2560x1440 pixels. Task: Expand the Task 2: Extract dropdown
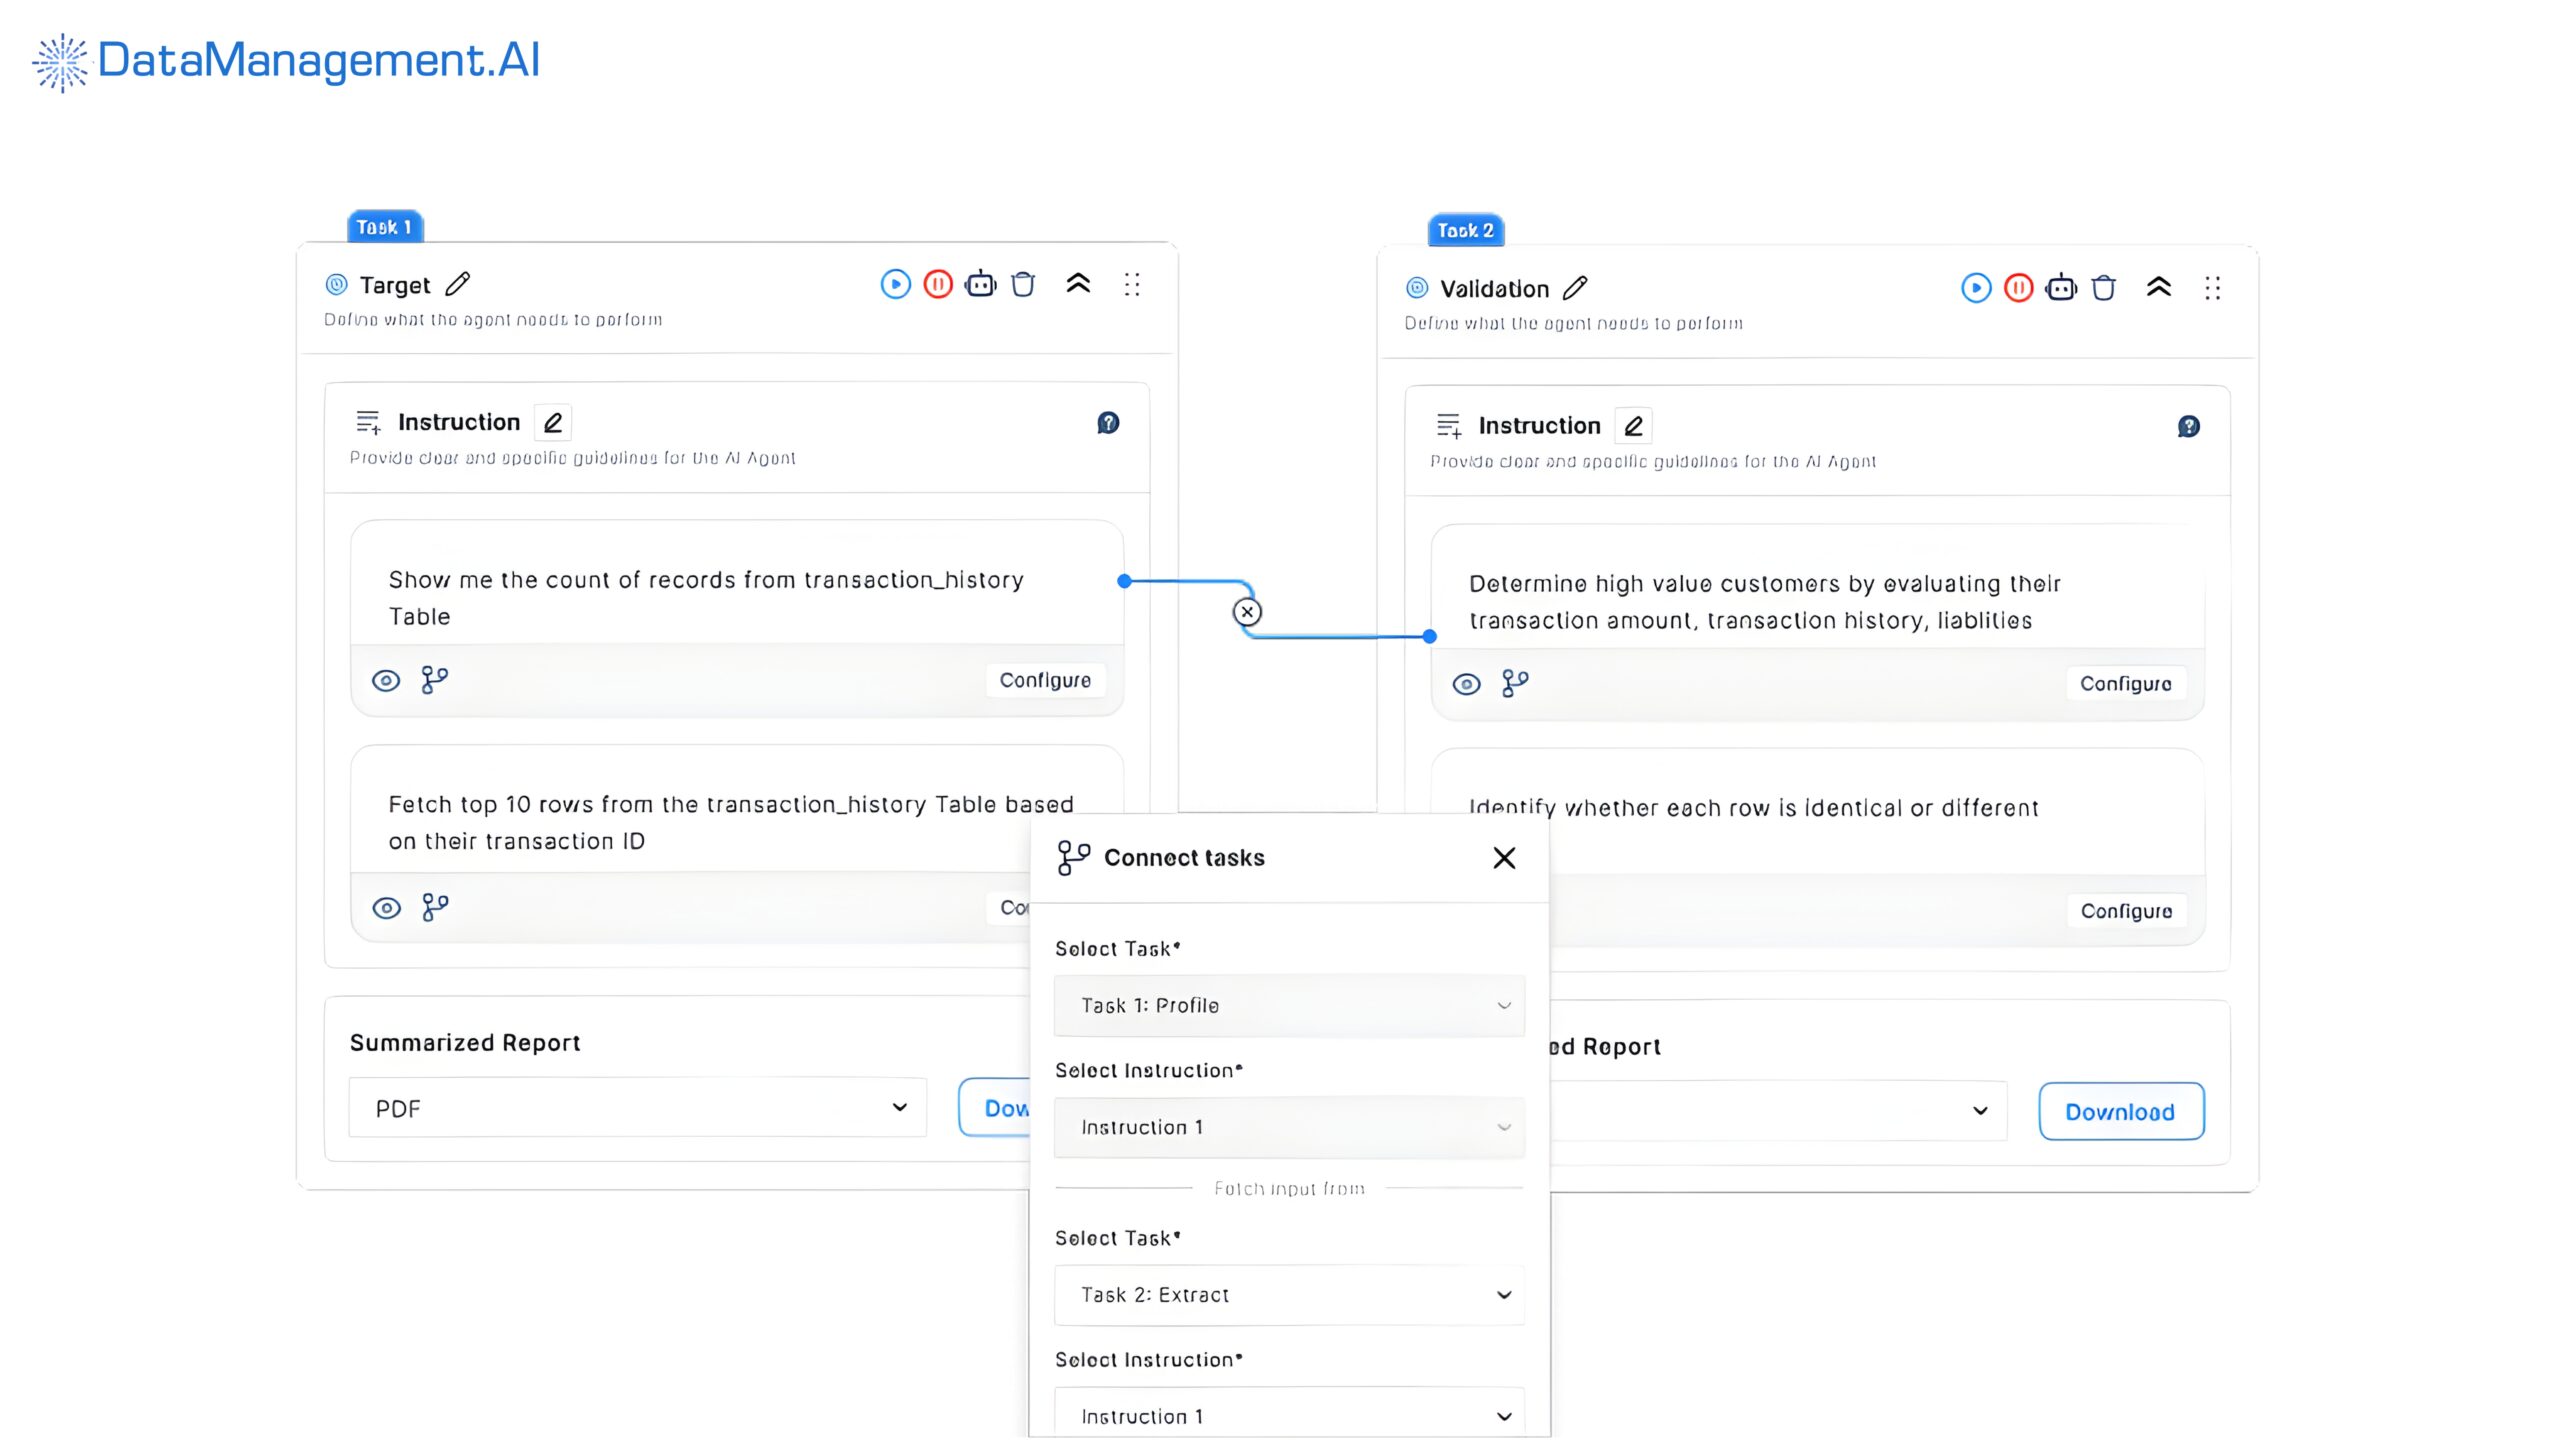tap(1289, 1295)
